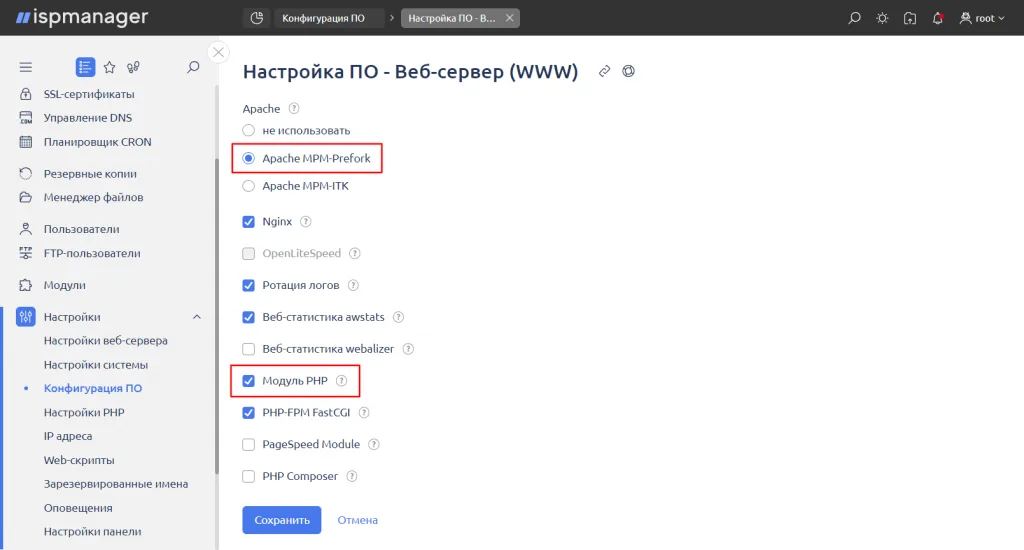This screenshot has width=1024, height=550.
Task: Select 'не использовать' Apache option
Action: coord(248,130)
